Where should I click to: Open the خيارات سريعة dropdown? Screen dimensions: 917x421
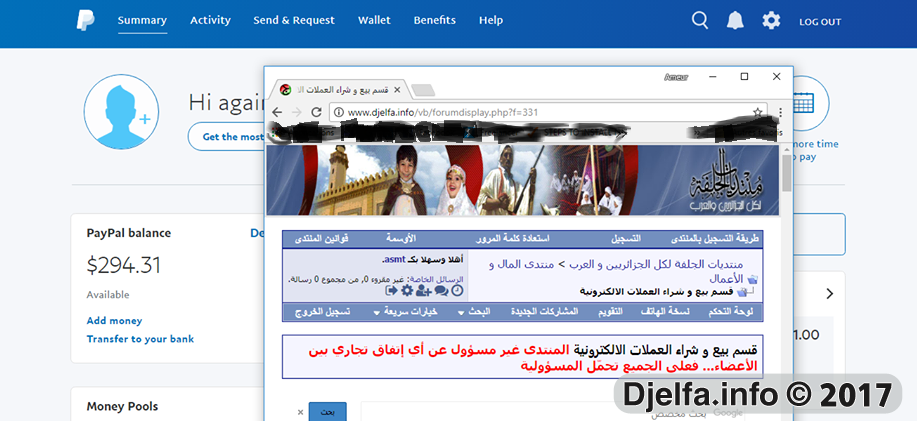[x=406, y=312]
